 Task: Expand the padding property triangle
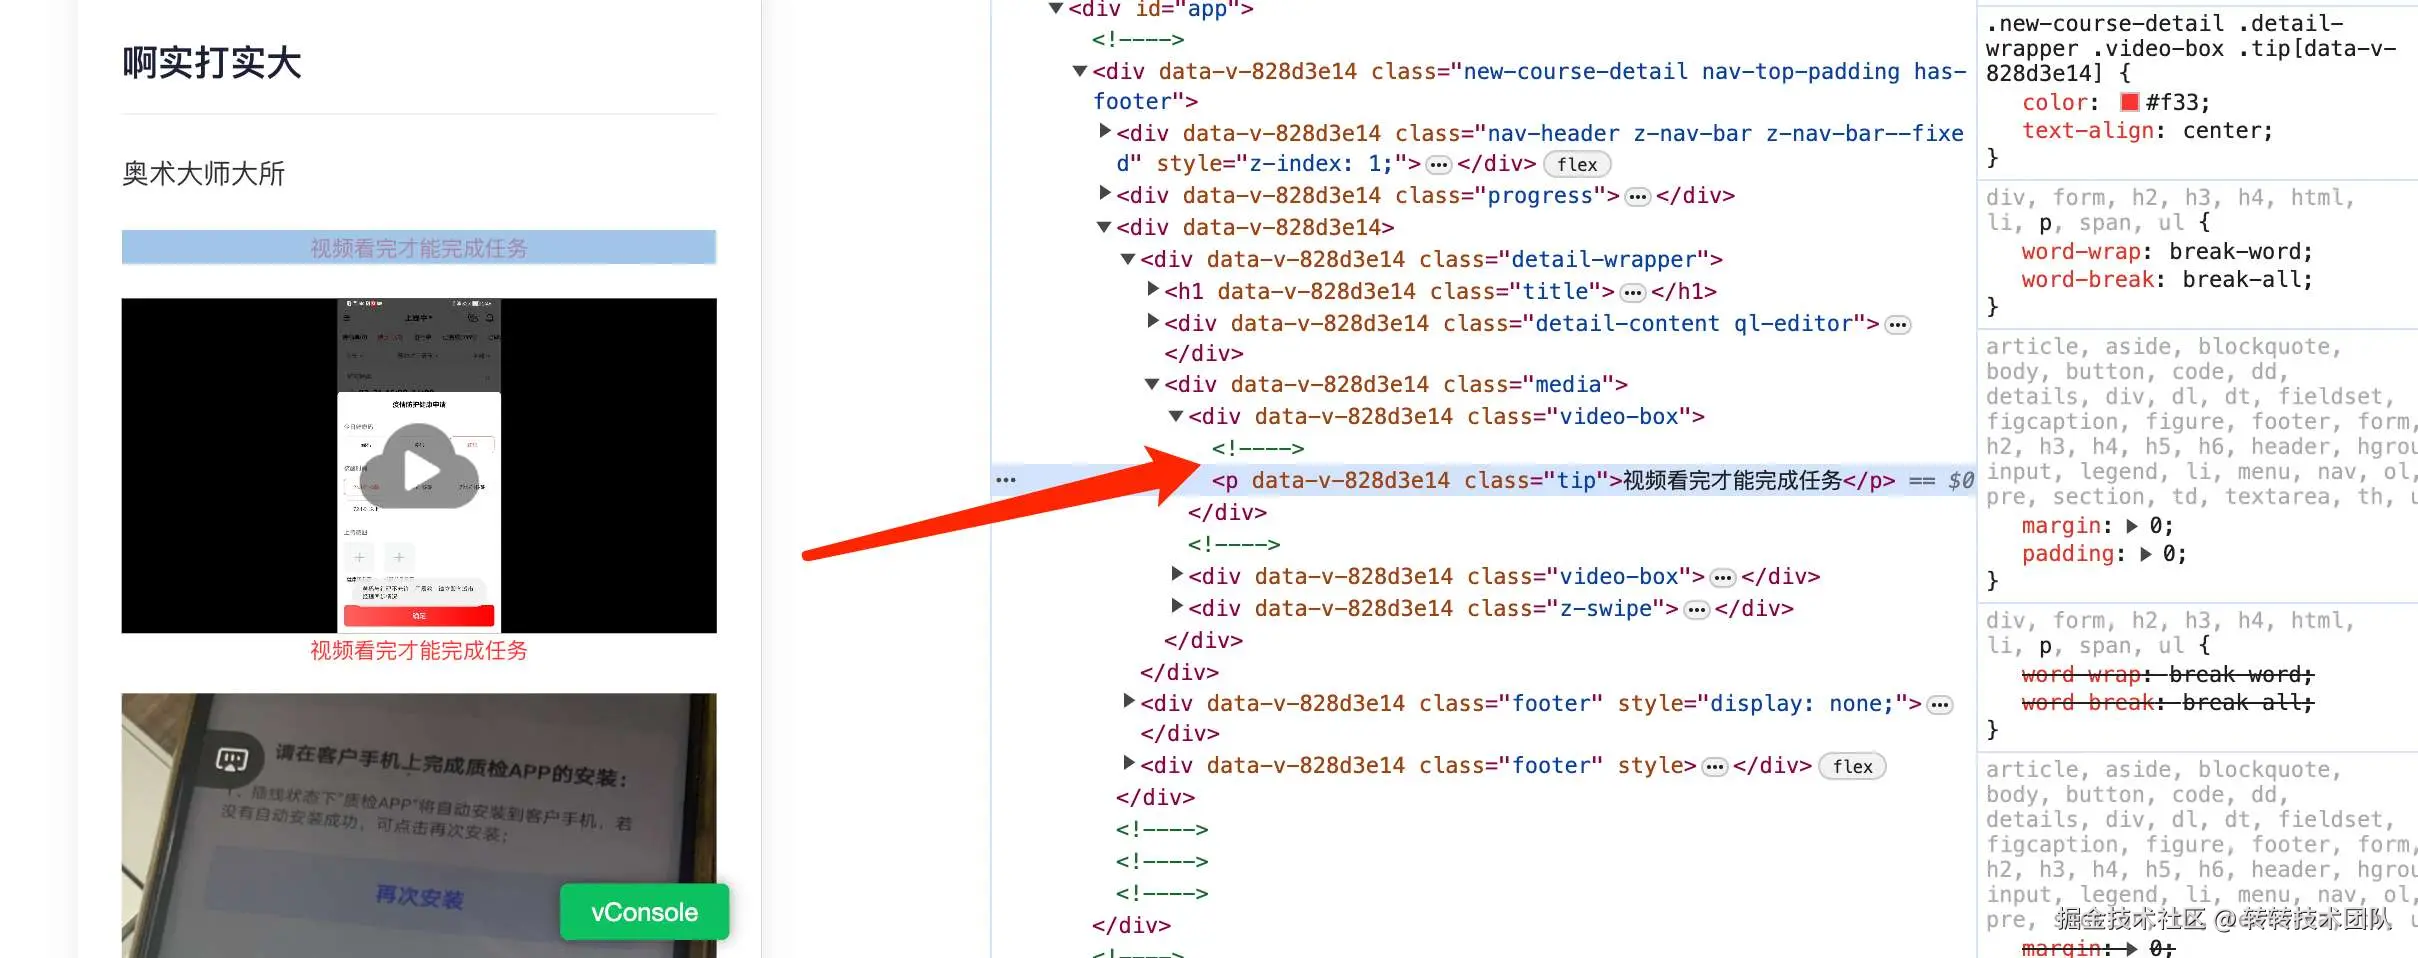coord(2145,553)
